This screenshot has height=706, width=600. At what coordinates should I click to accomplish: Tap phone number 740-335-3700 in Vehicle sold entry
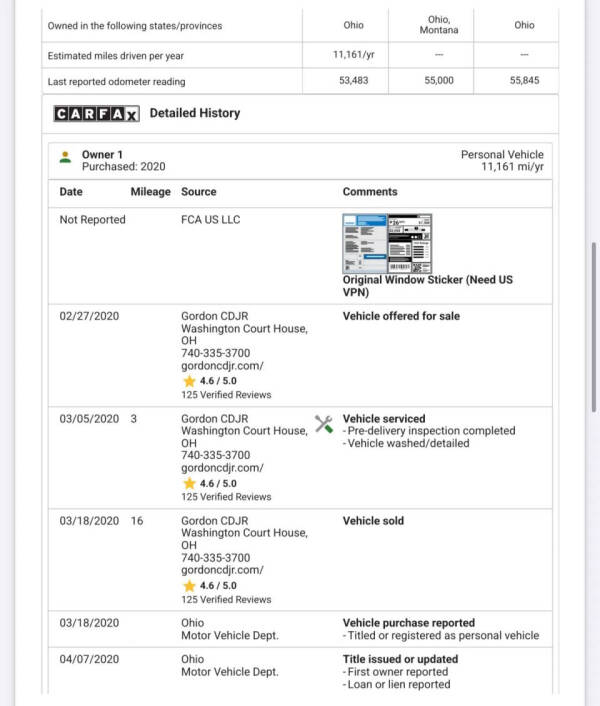[215, 557]
